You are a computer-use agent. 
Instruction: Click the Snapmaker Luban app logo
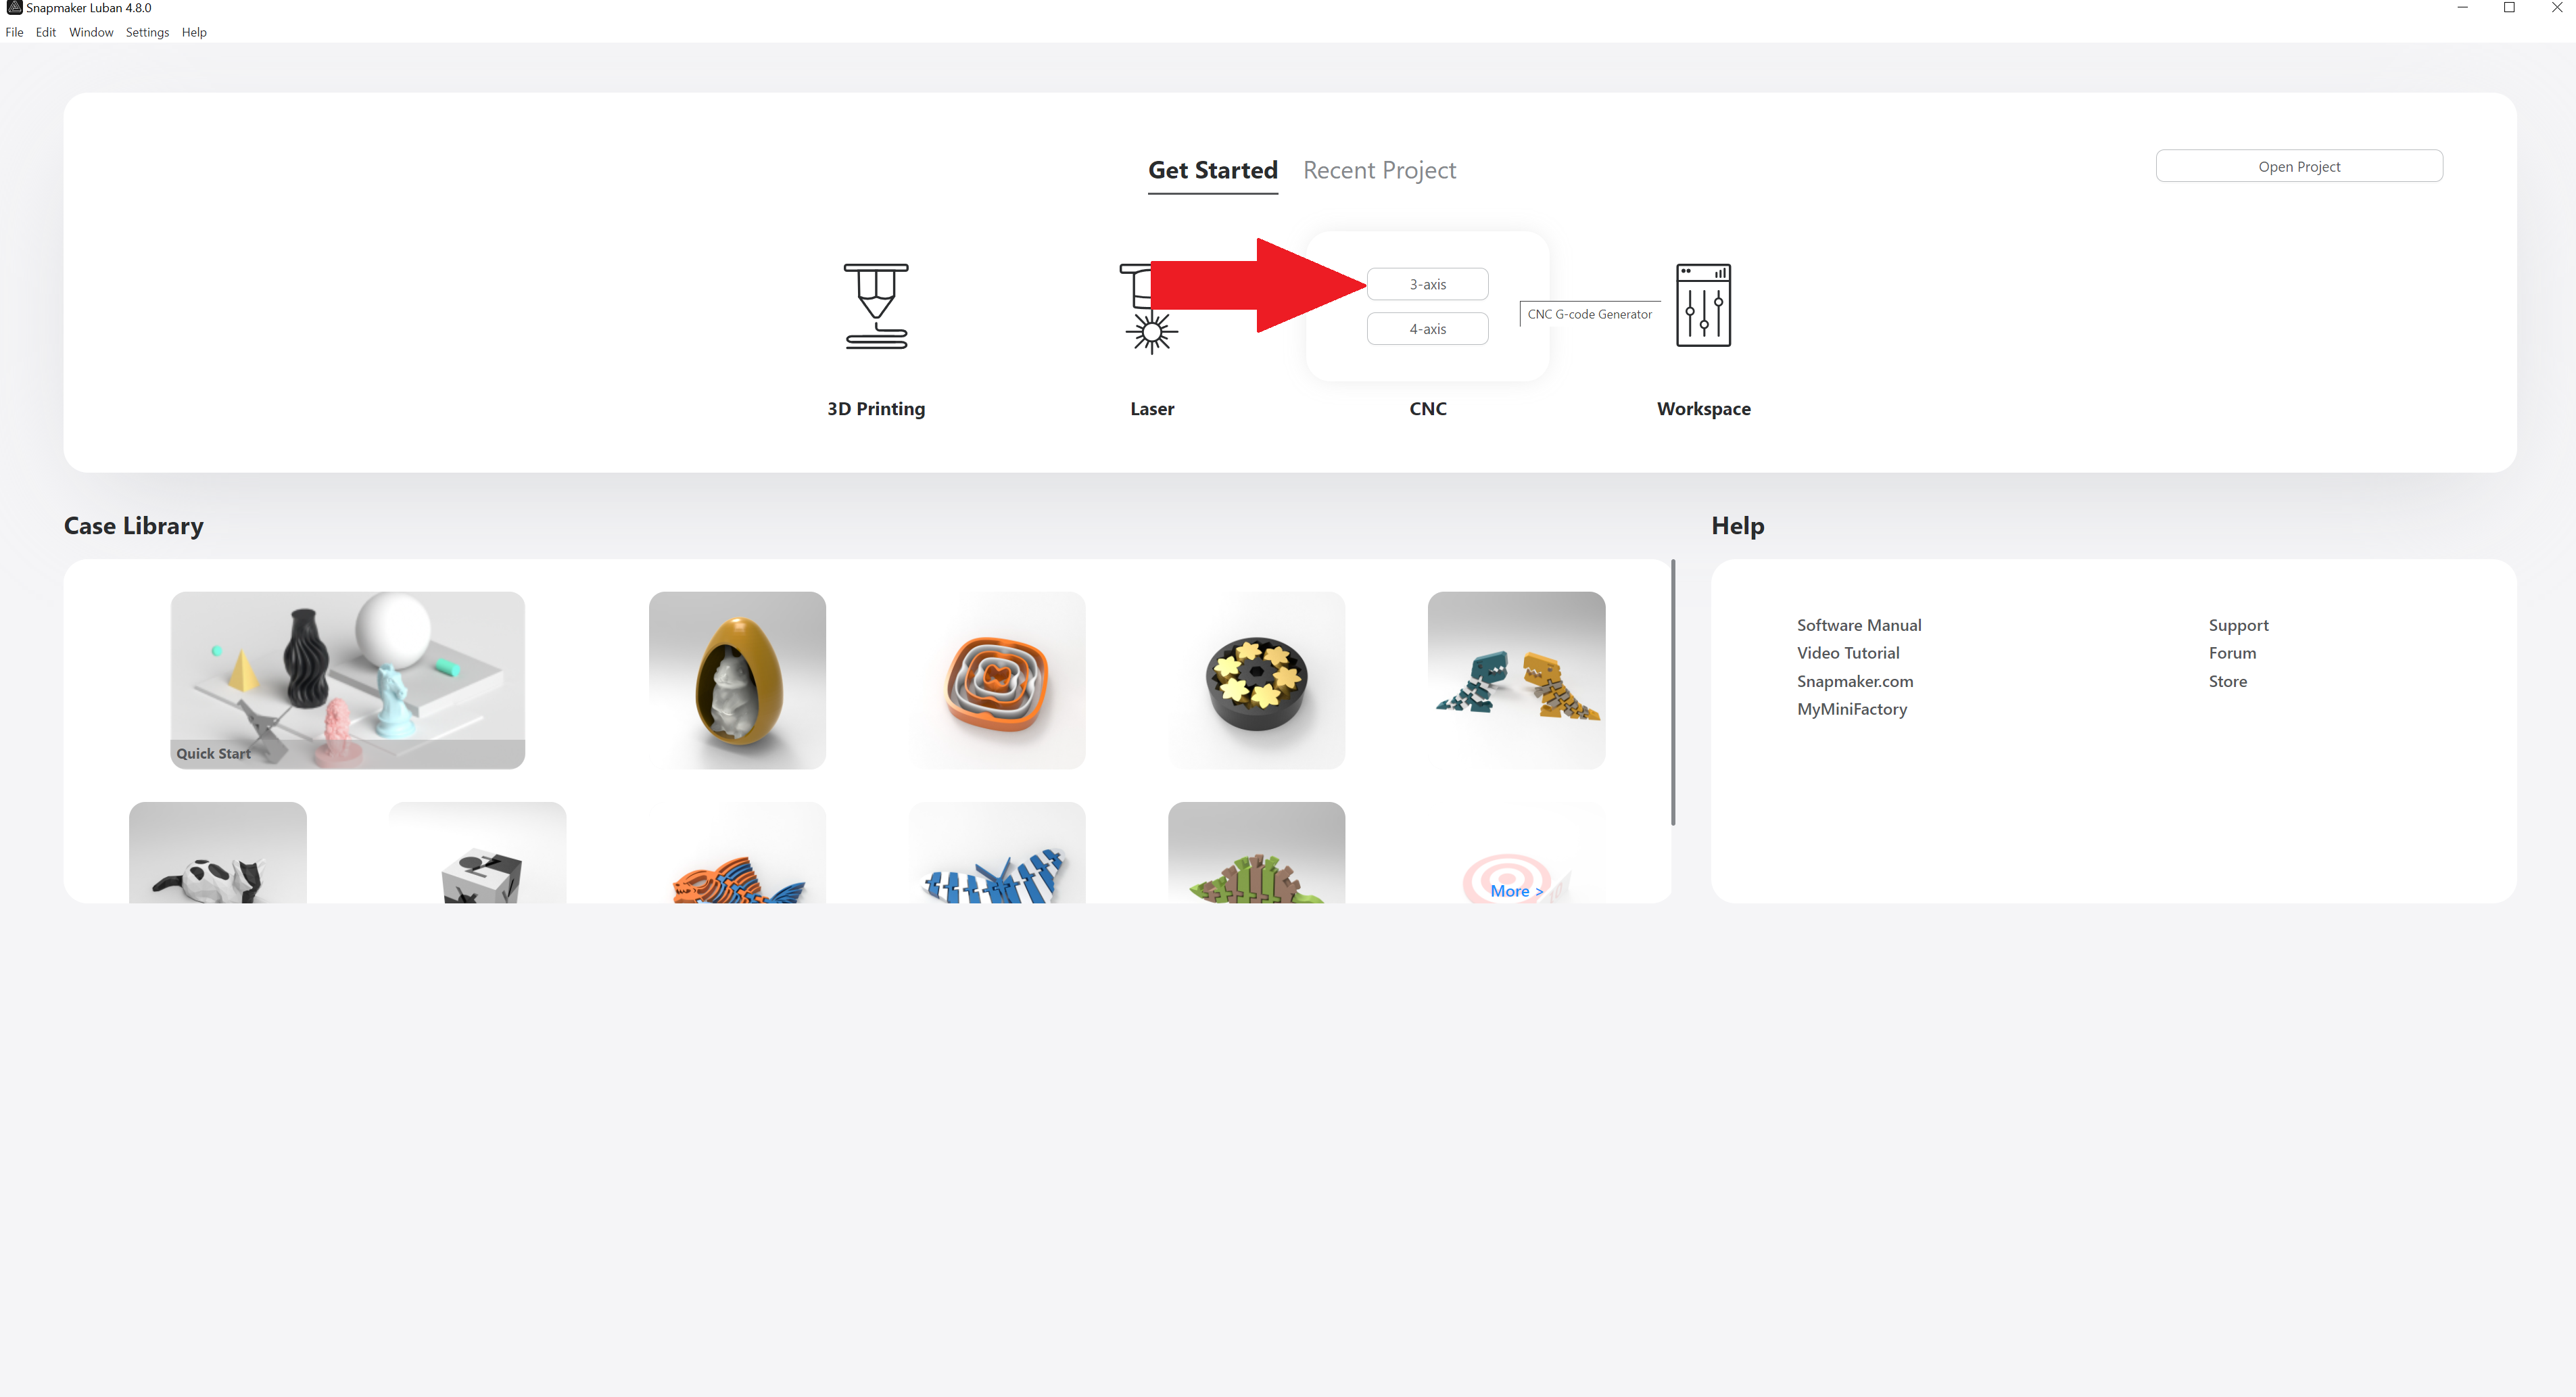pos(14,8)
